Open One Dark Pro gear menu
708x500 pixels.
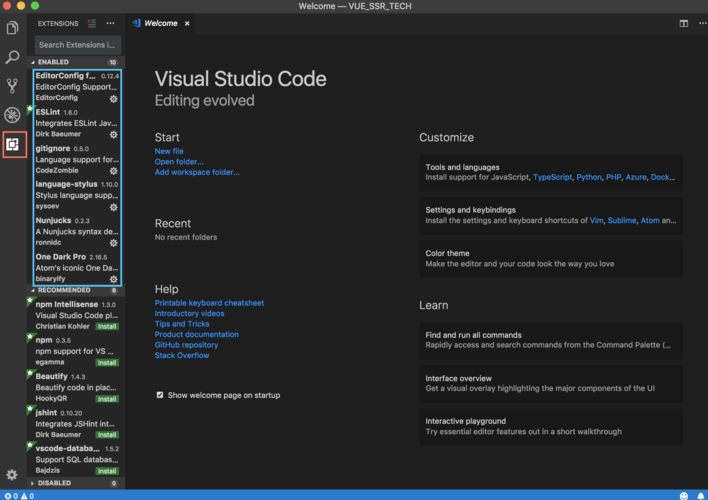[x=114, y=279]
